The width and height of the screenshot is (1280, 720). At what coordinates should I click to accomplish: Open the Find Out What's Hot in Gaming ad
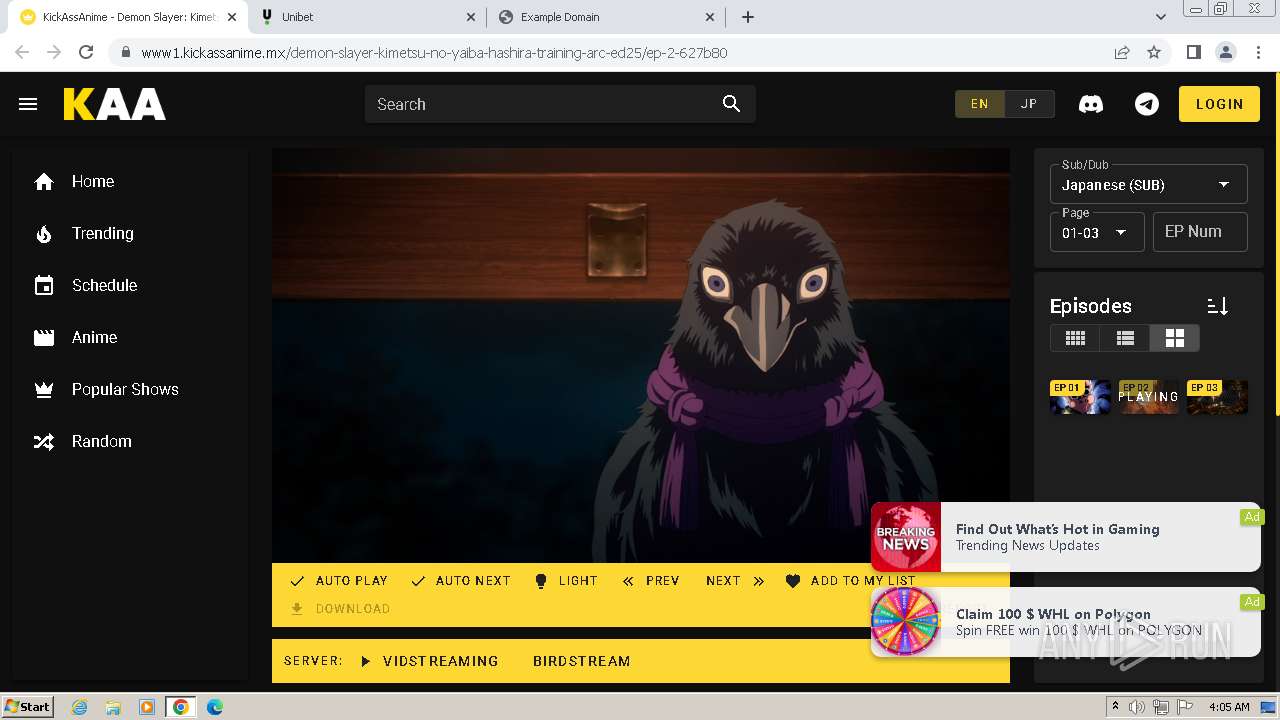click(x=1066, y=537)
